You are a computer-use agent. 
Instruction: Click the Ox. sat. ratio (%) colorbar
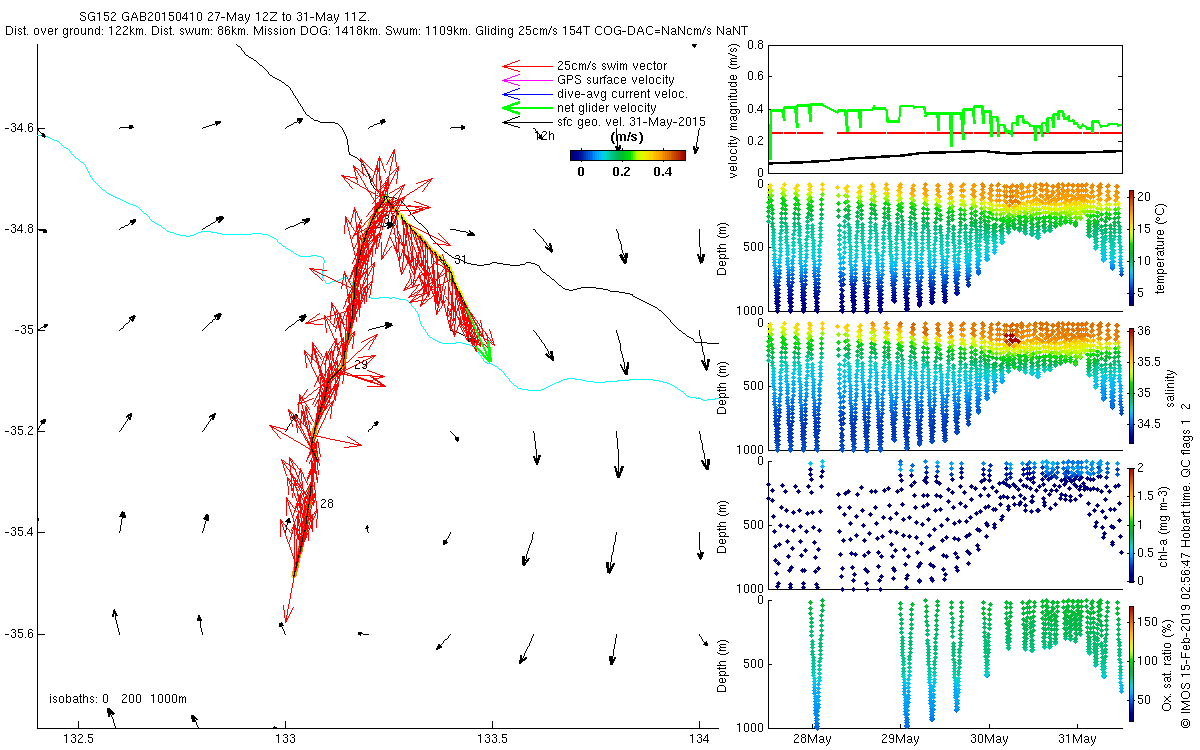coord(1131,663)
